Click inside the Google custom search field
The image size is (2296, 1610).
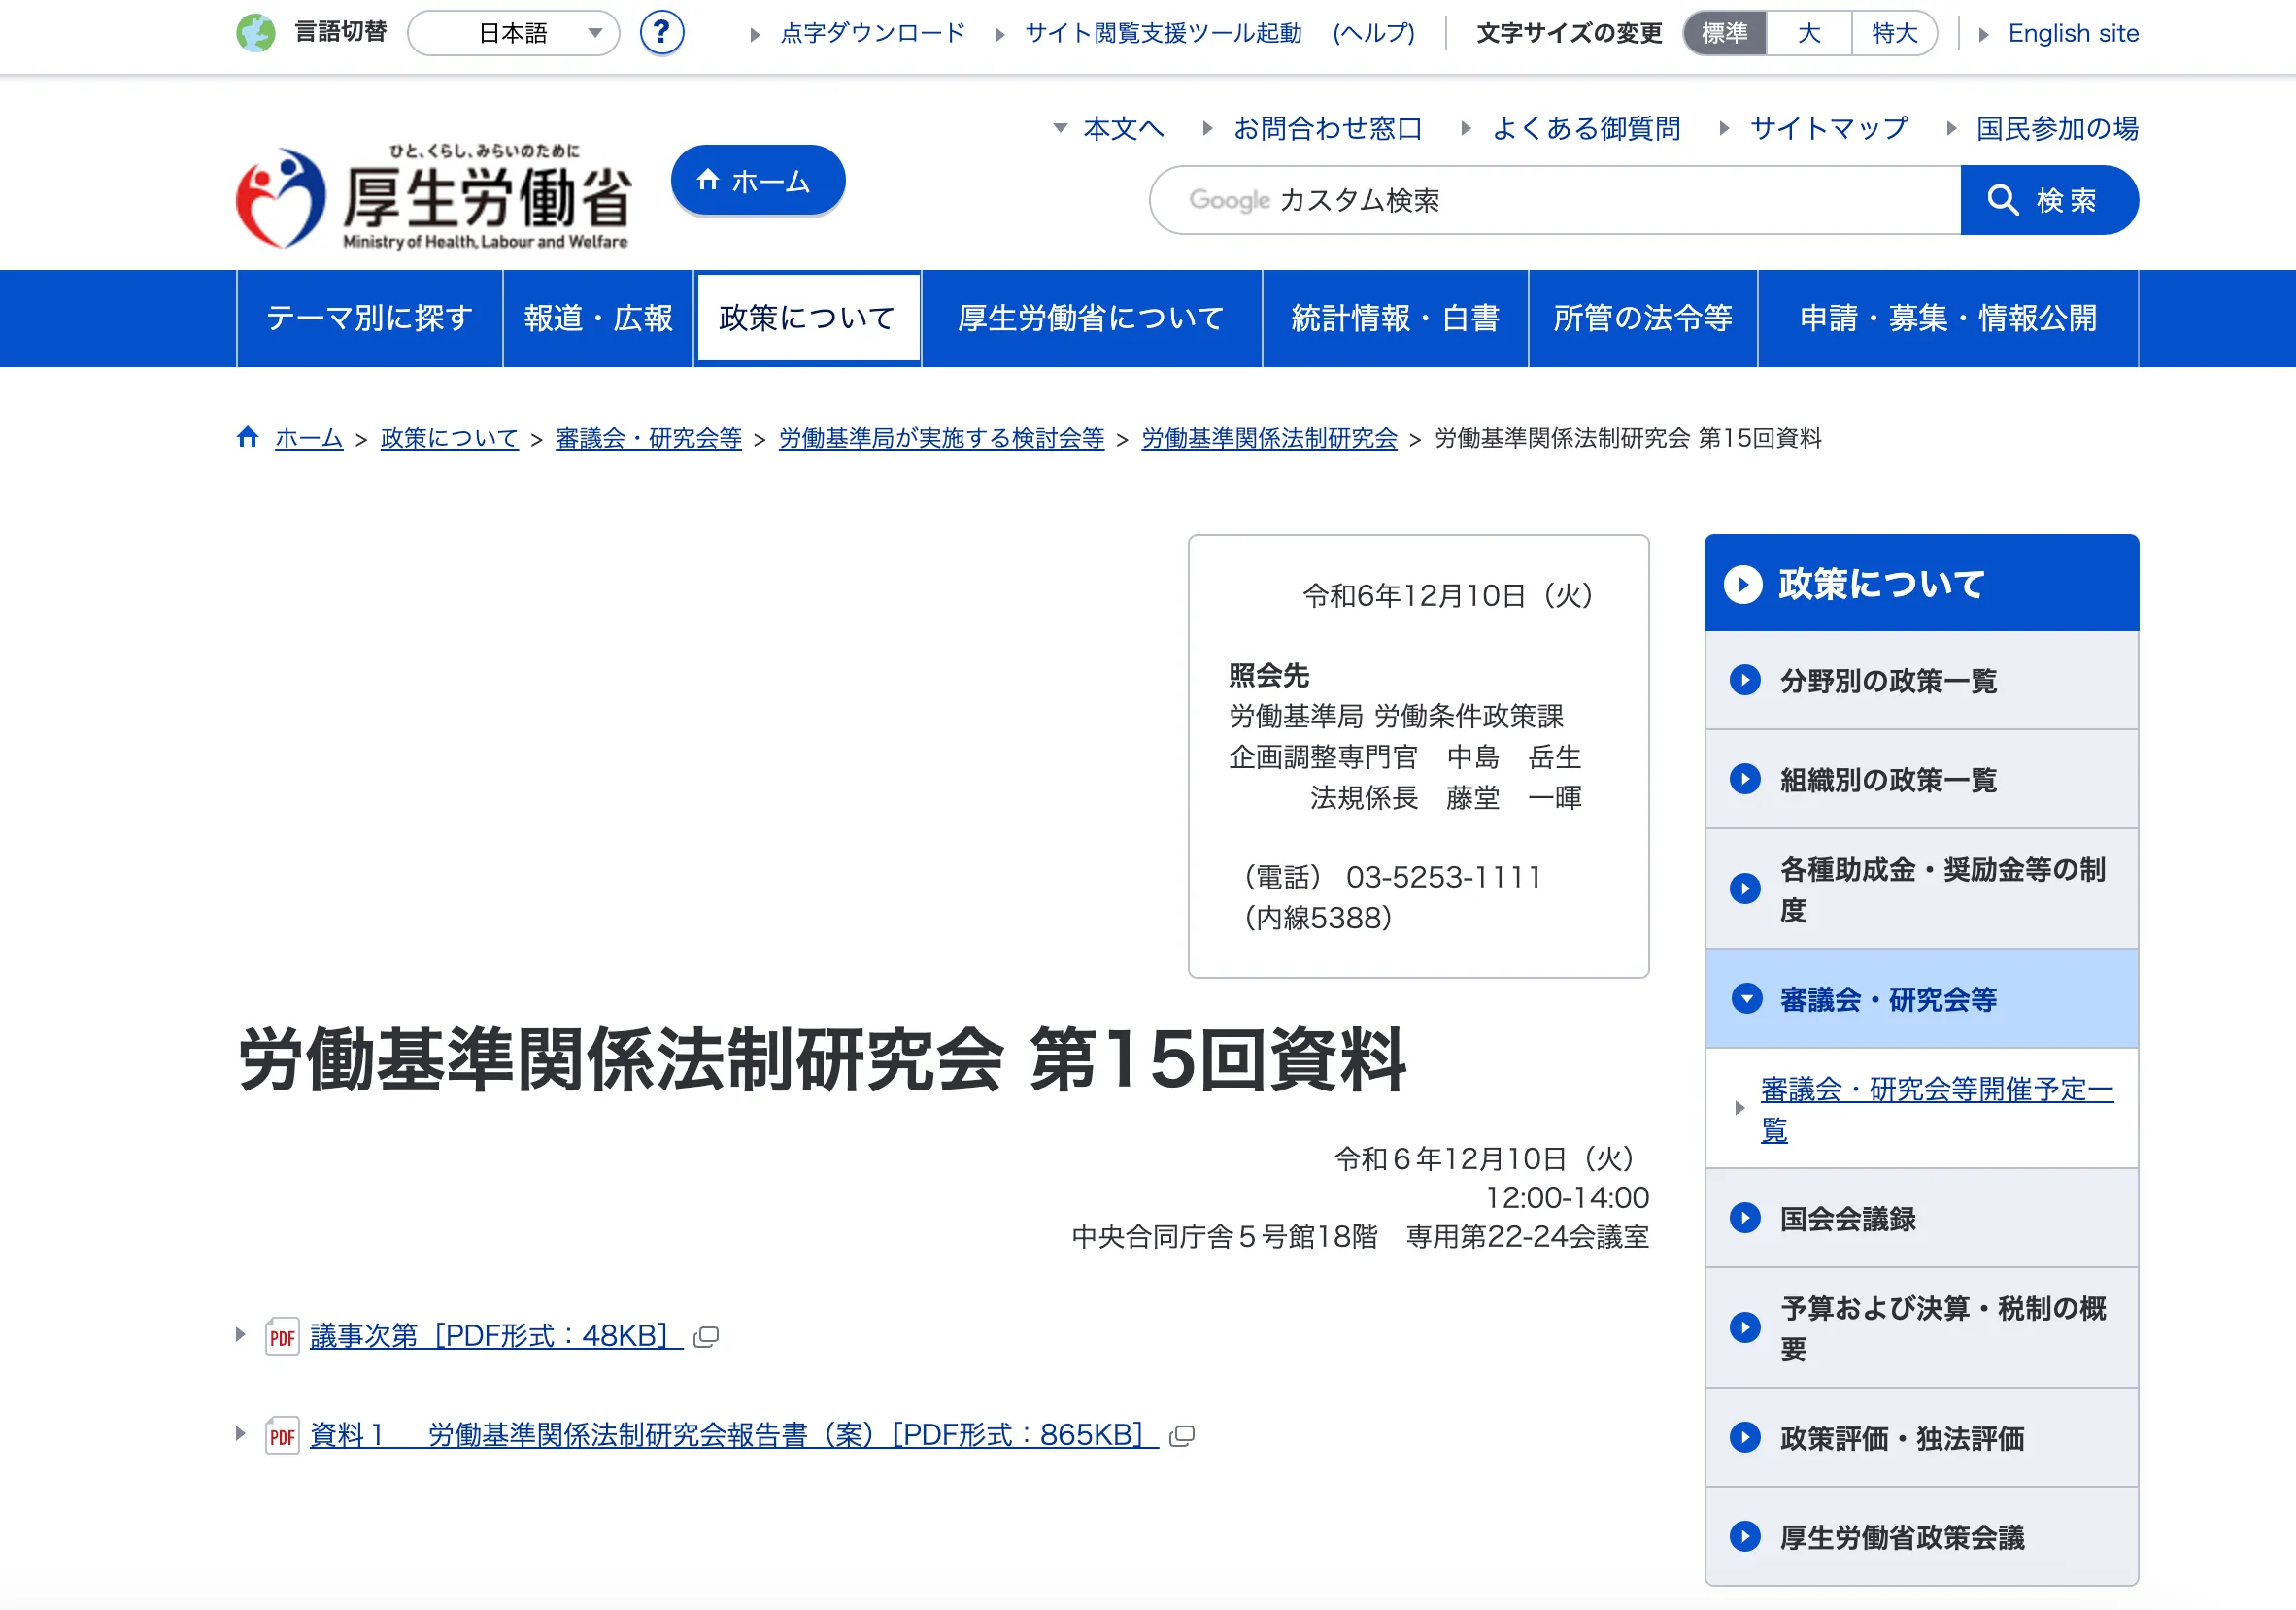click(1550, 200)
